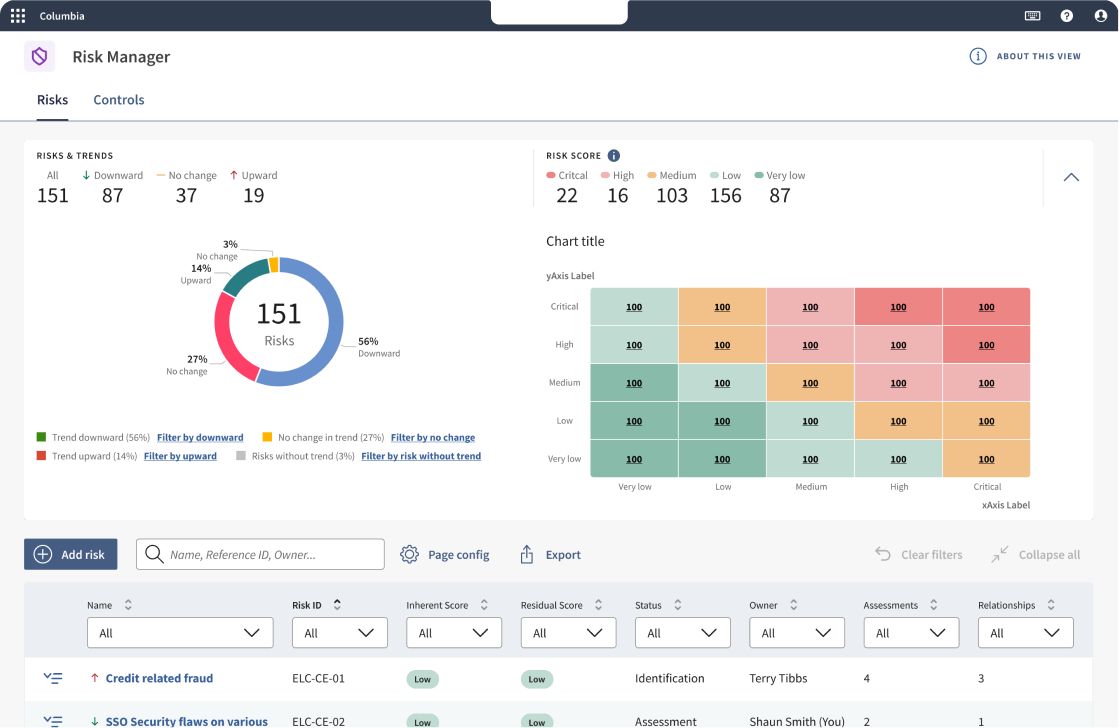Click Filter by no change link
The image size is (1119, 728).
pyautogui.click(x=432, y=438)
